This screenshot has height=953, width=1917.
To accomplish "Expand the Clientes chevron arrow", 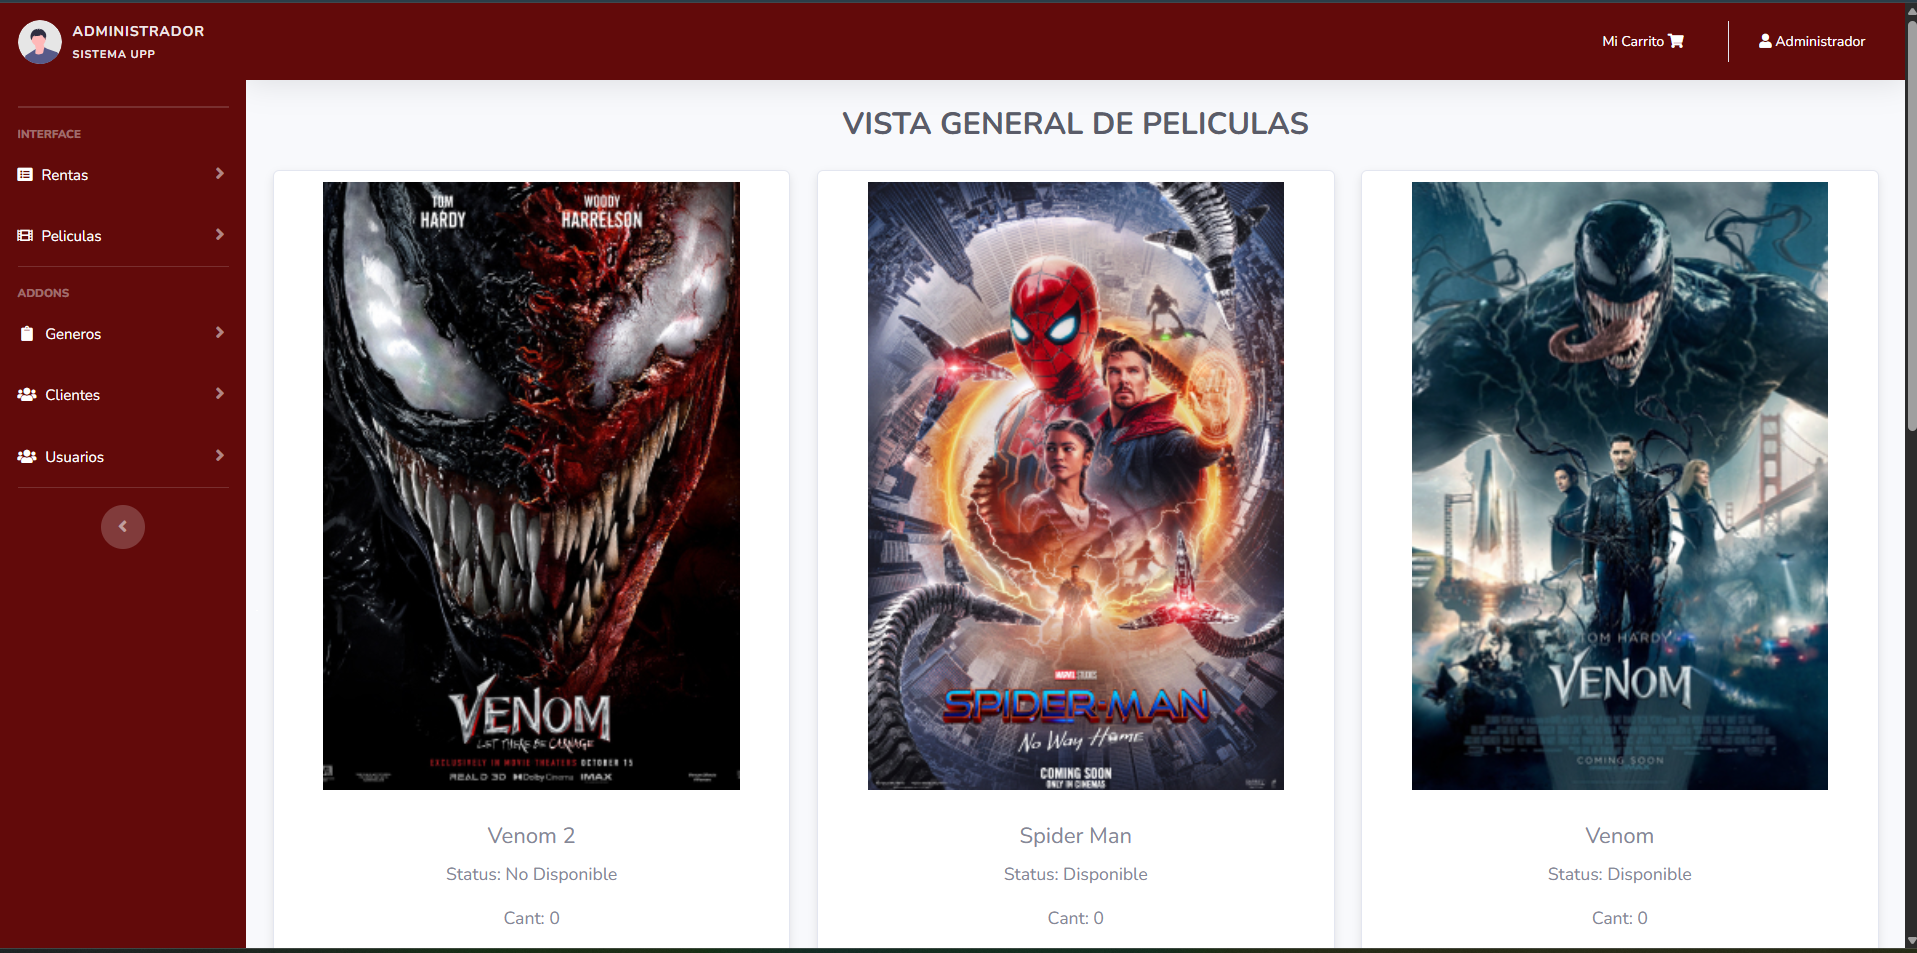I will pos(220,394).
